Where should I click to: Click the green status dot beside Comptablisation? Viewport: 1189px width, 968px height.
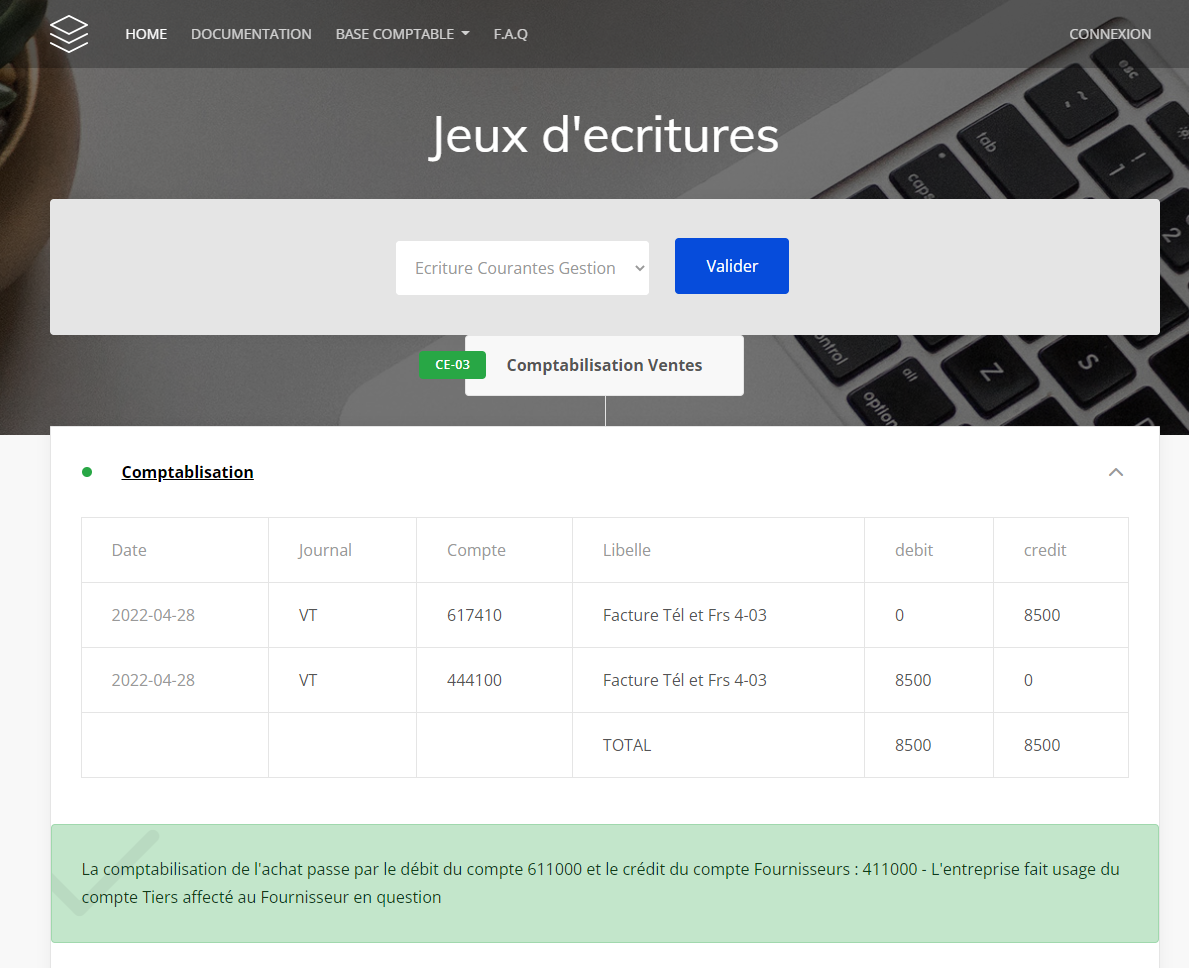point(87,472)
